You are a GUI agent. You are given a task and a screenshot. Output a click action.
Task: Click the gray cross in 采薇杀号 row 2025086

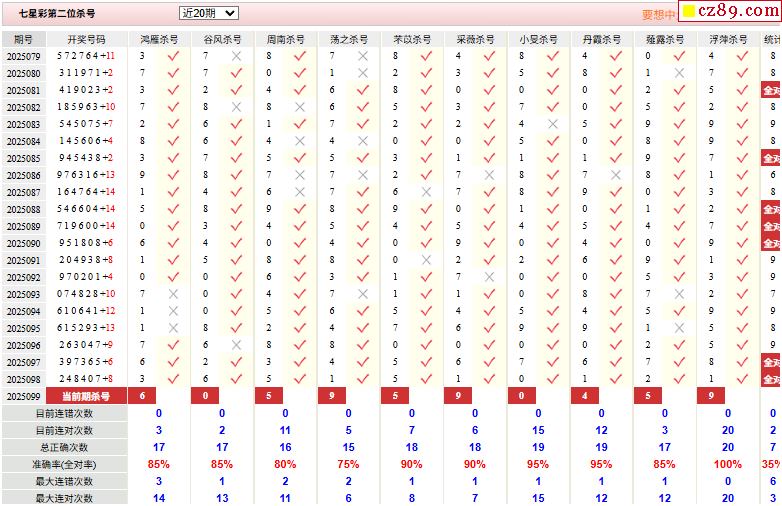pyautogui.click(x=489, y=175)
